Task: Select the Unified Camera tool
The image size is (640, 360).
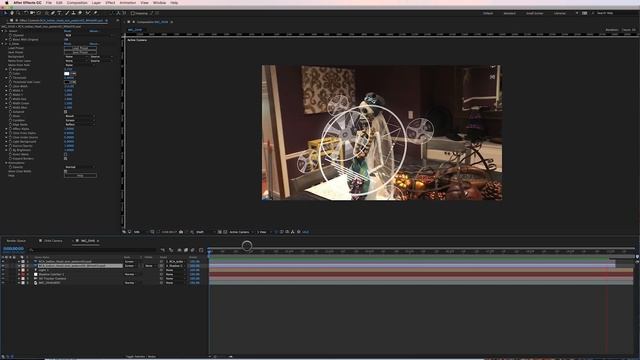Action: point(32,13)
